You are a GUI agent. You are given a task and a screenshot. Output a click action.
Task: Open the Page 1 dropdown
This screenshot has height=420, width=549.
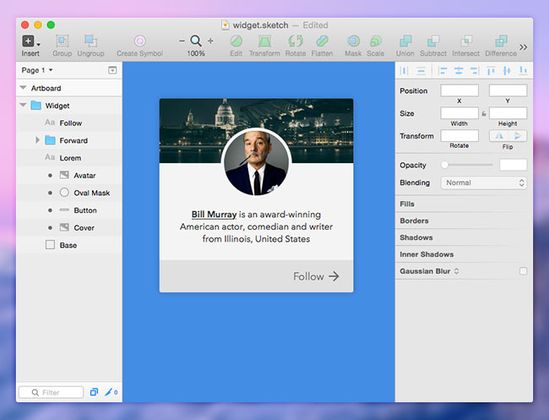pos(37,70)
